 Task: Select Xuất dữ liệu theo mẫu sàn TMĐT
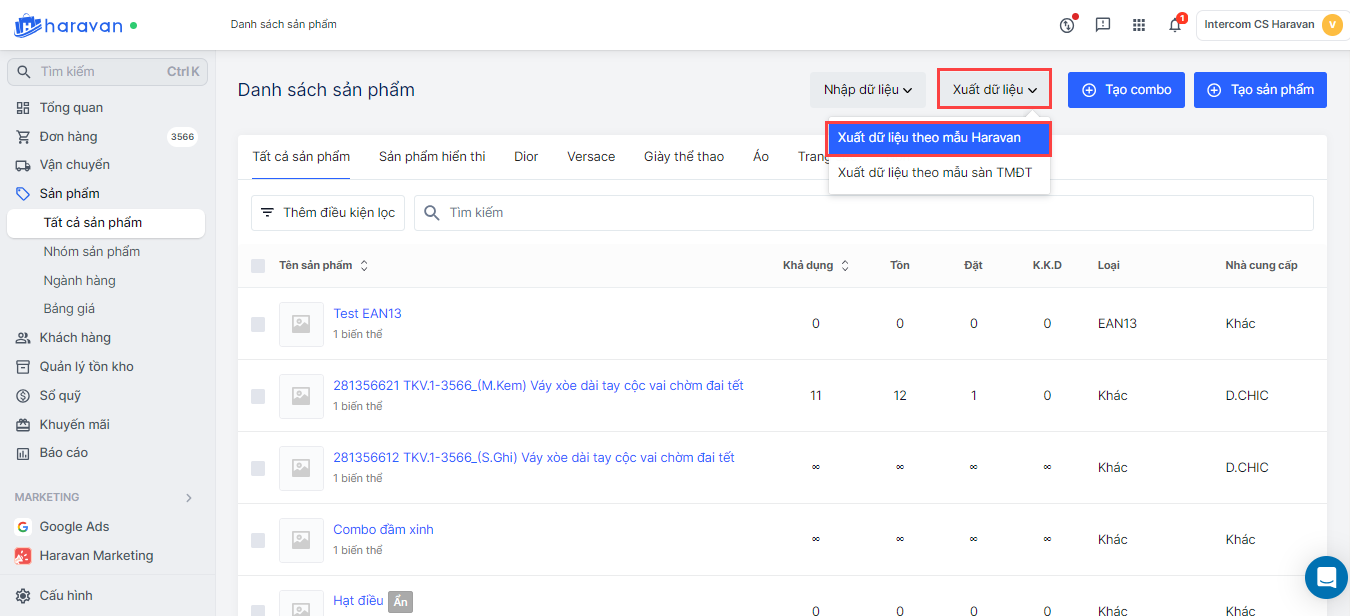tap(939, 173)
